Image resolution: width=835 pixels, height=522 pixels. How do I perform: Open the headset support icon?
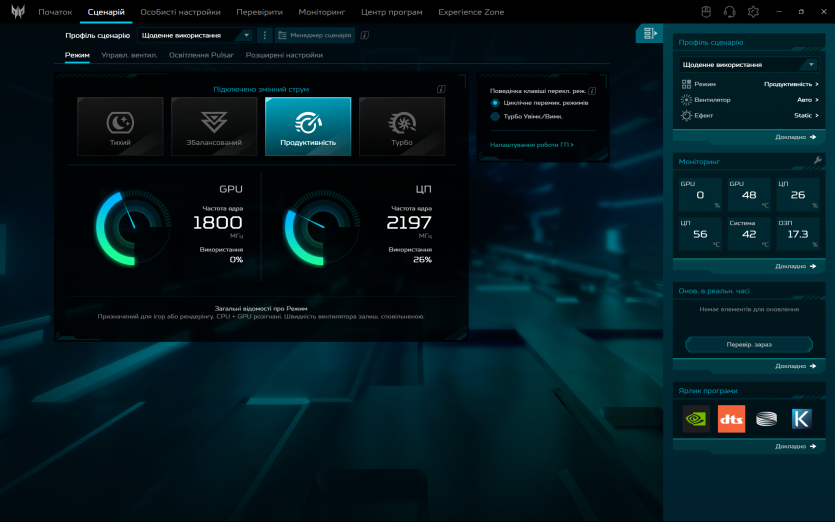[x=729, y=12]
